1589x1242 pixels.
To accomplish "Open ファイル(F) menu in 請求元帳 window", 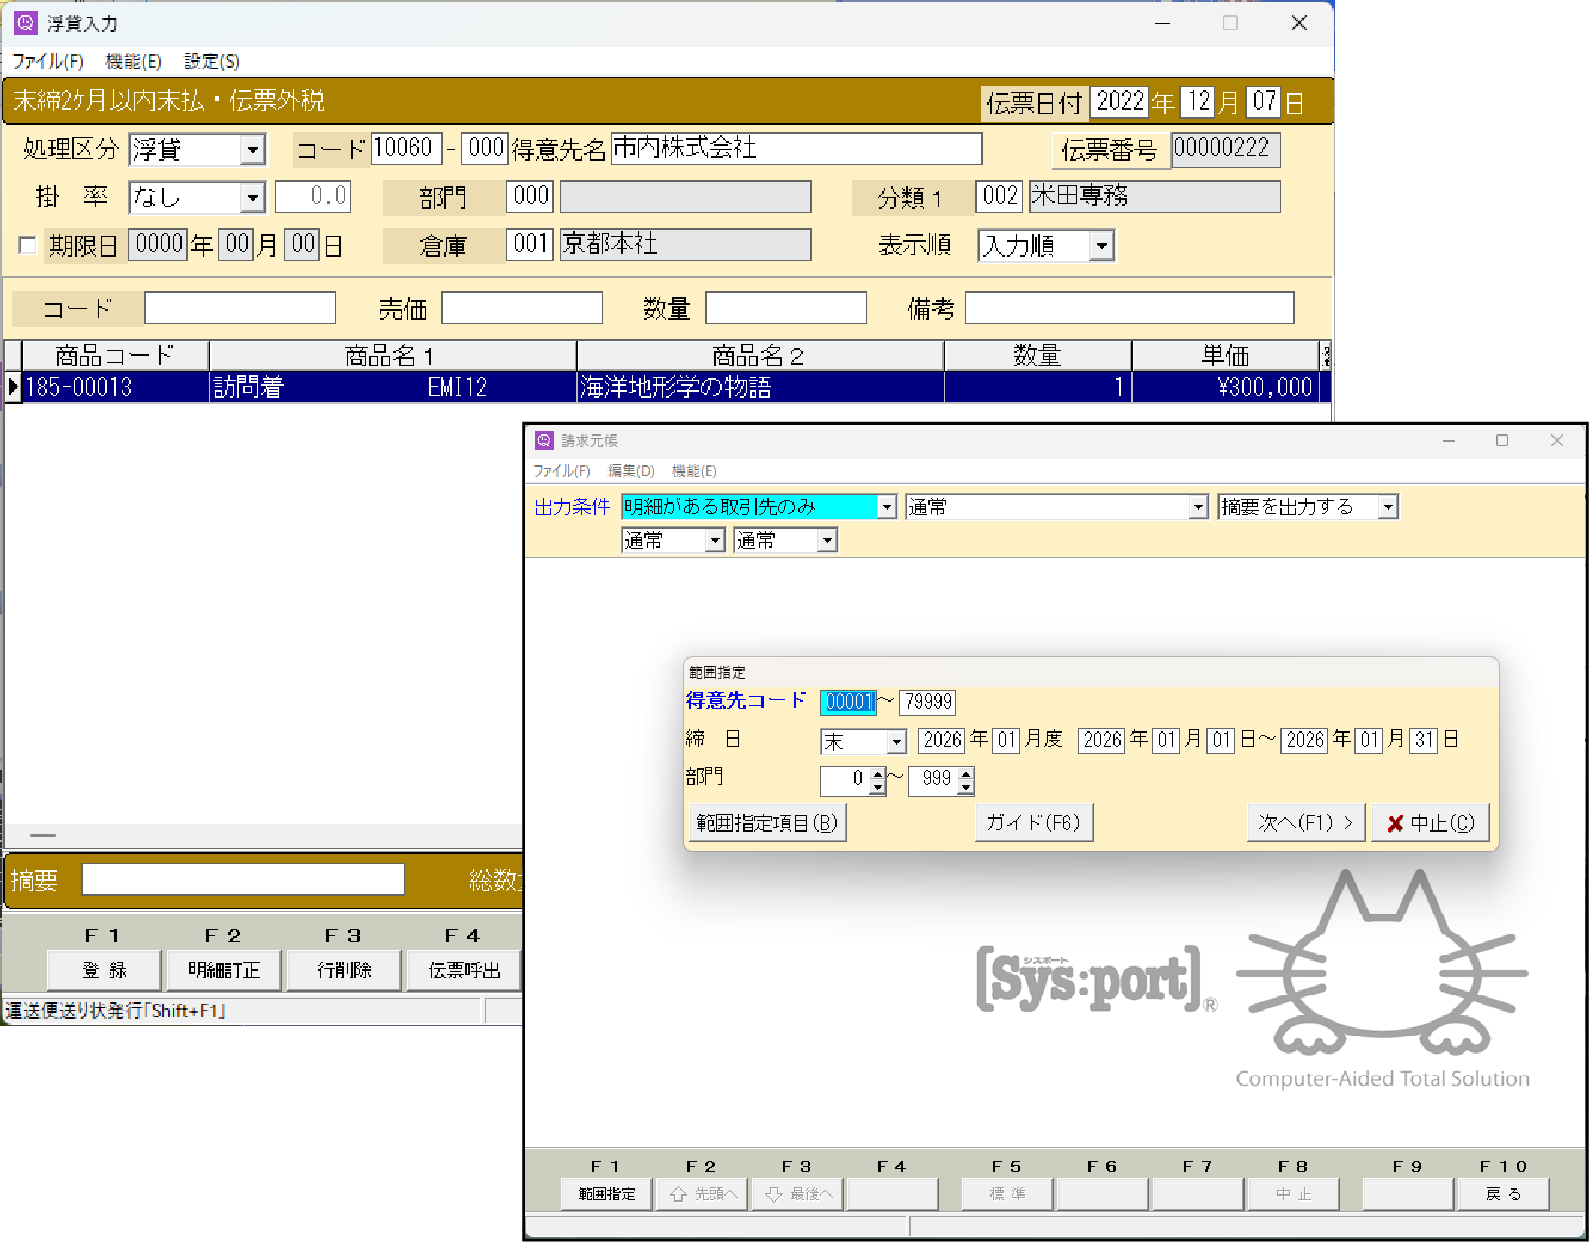I will pyautogui.click(x=562, y=470).
